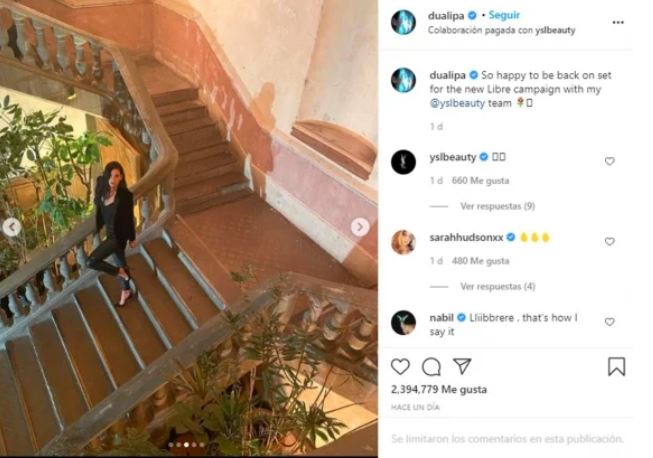
Task: Open comment bubble icon below post
Action: [x=431, y=366]
